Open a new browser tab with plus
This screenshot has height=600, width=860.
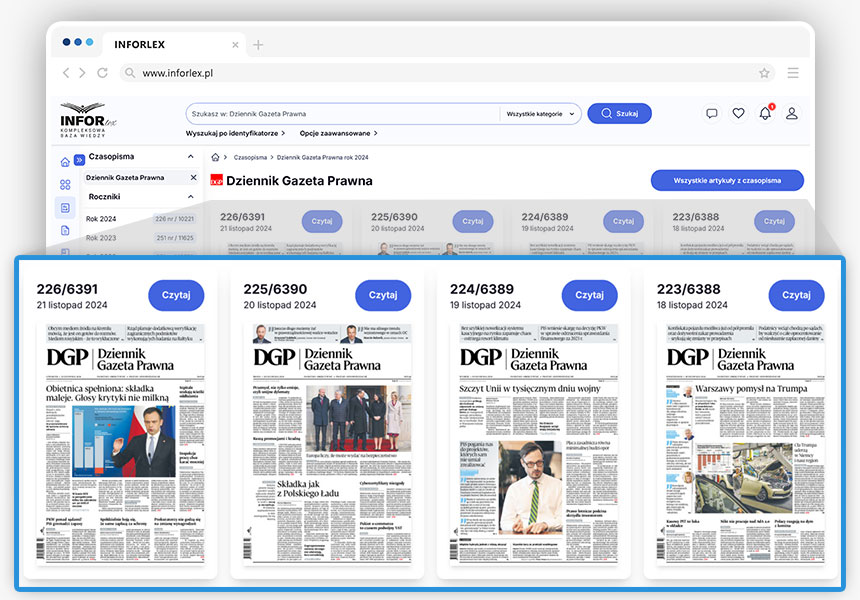[x=258, y=45]
